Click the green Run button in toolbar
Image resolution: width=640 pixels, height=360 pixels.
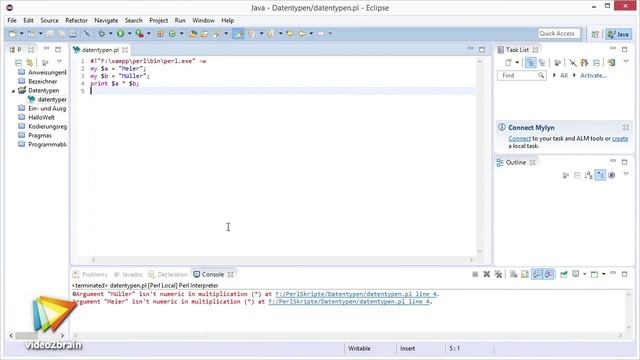120,33
